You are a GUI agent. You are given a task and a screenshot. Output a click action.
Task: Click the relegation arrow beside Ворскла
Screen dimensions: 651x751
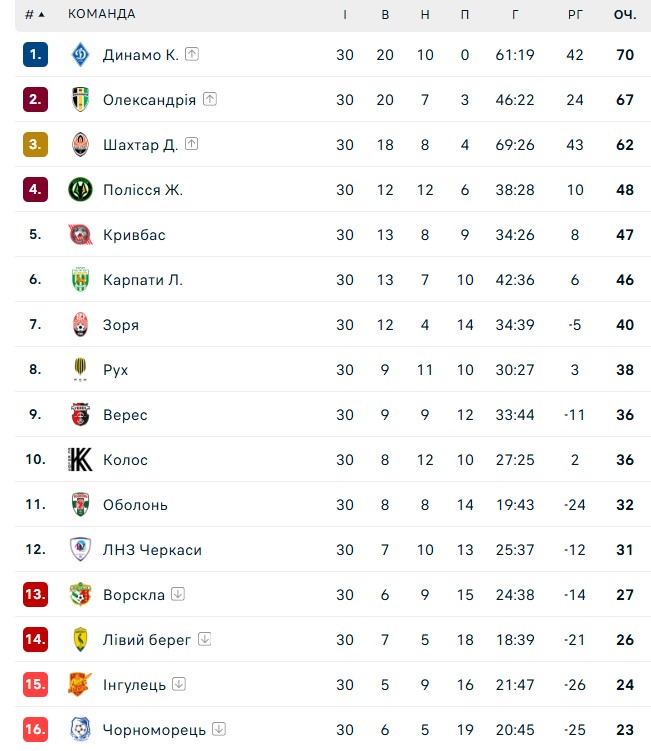(178, 595)
